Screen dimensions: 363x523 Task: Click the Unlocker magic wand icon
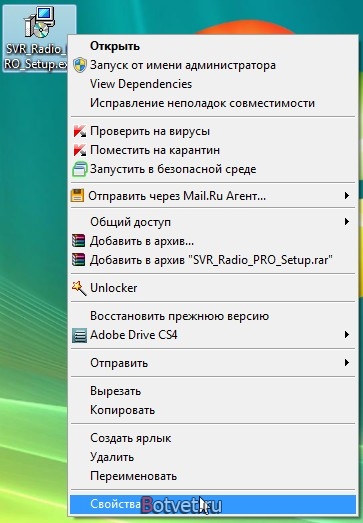[x=79, y=288]
